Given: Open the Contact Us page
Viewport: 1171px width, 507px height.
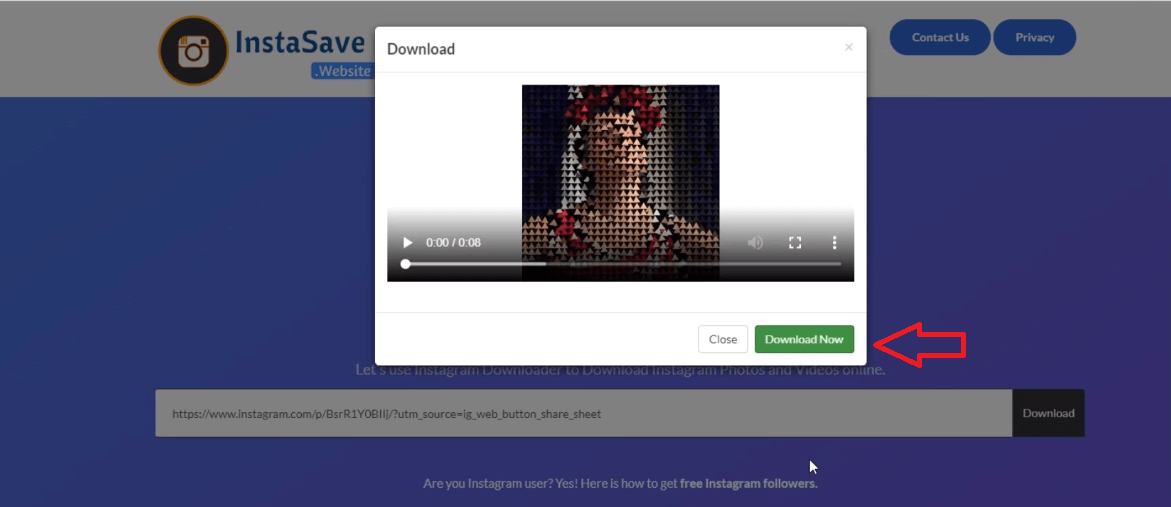Looking at the screenshot, I should 940,37.
